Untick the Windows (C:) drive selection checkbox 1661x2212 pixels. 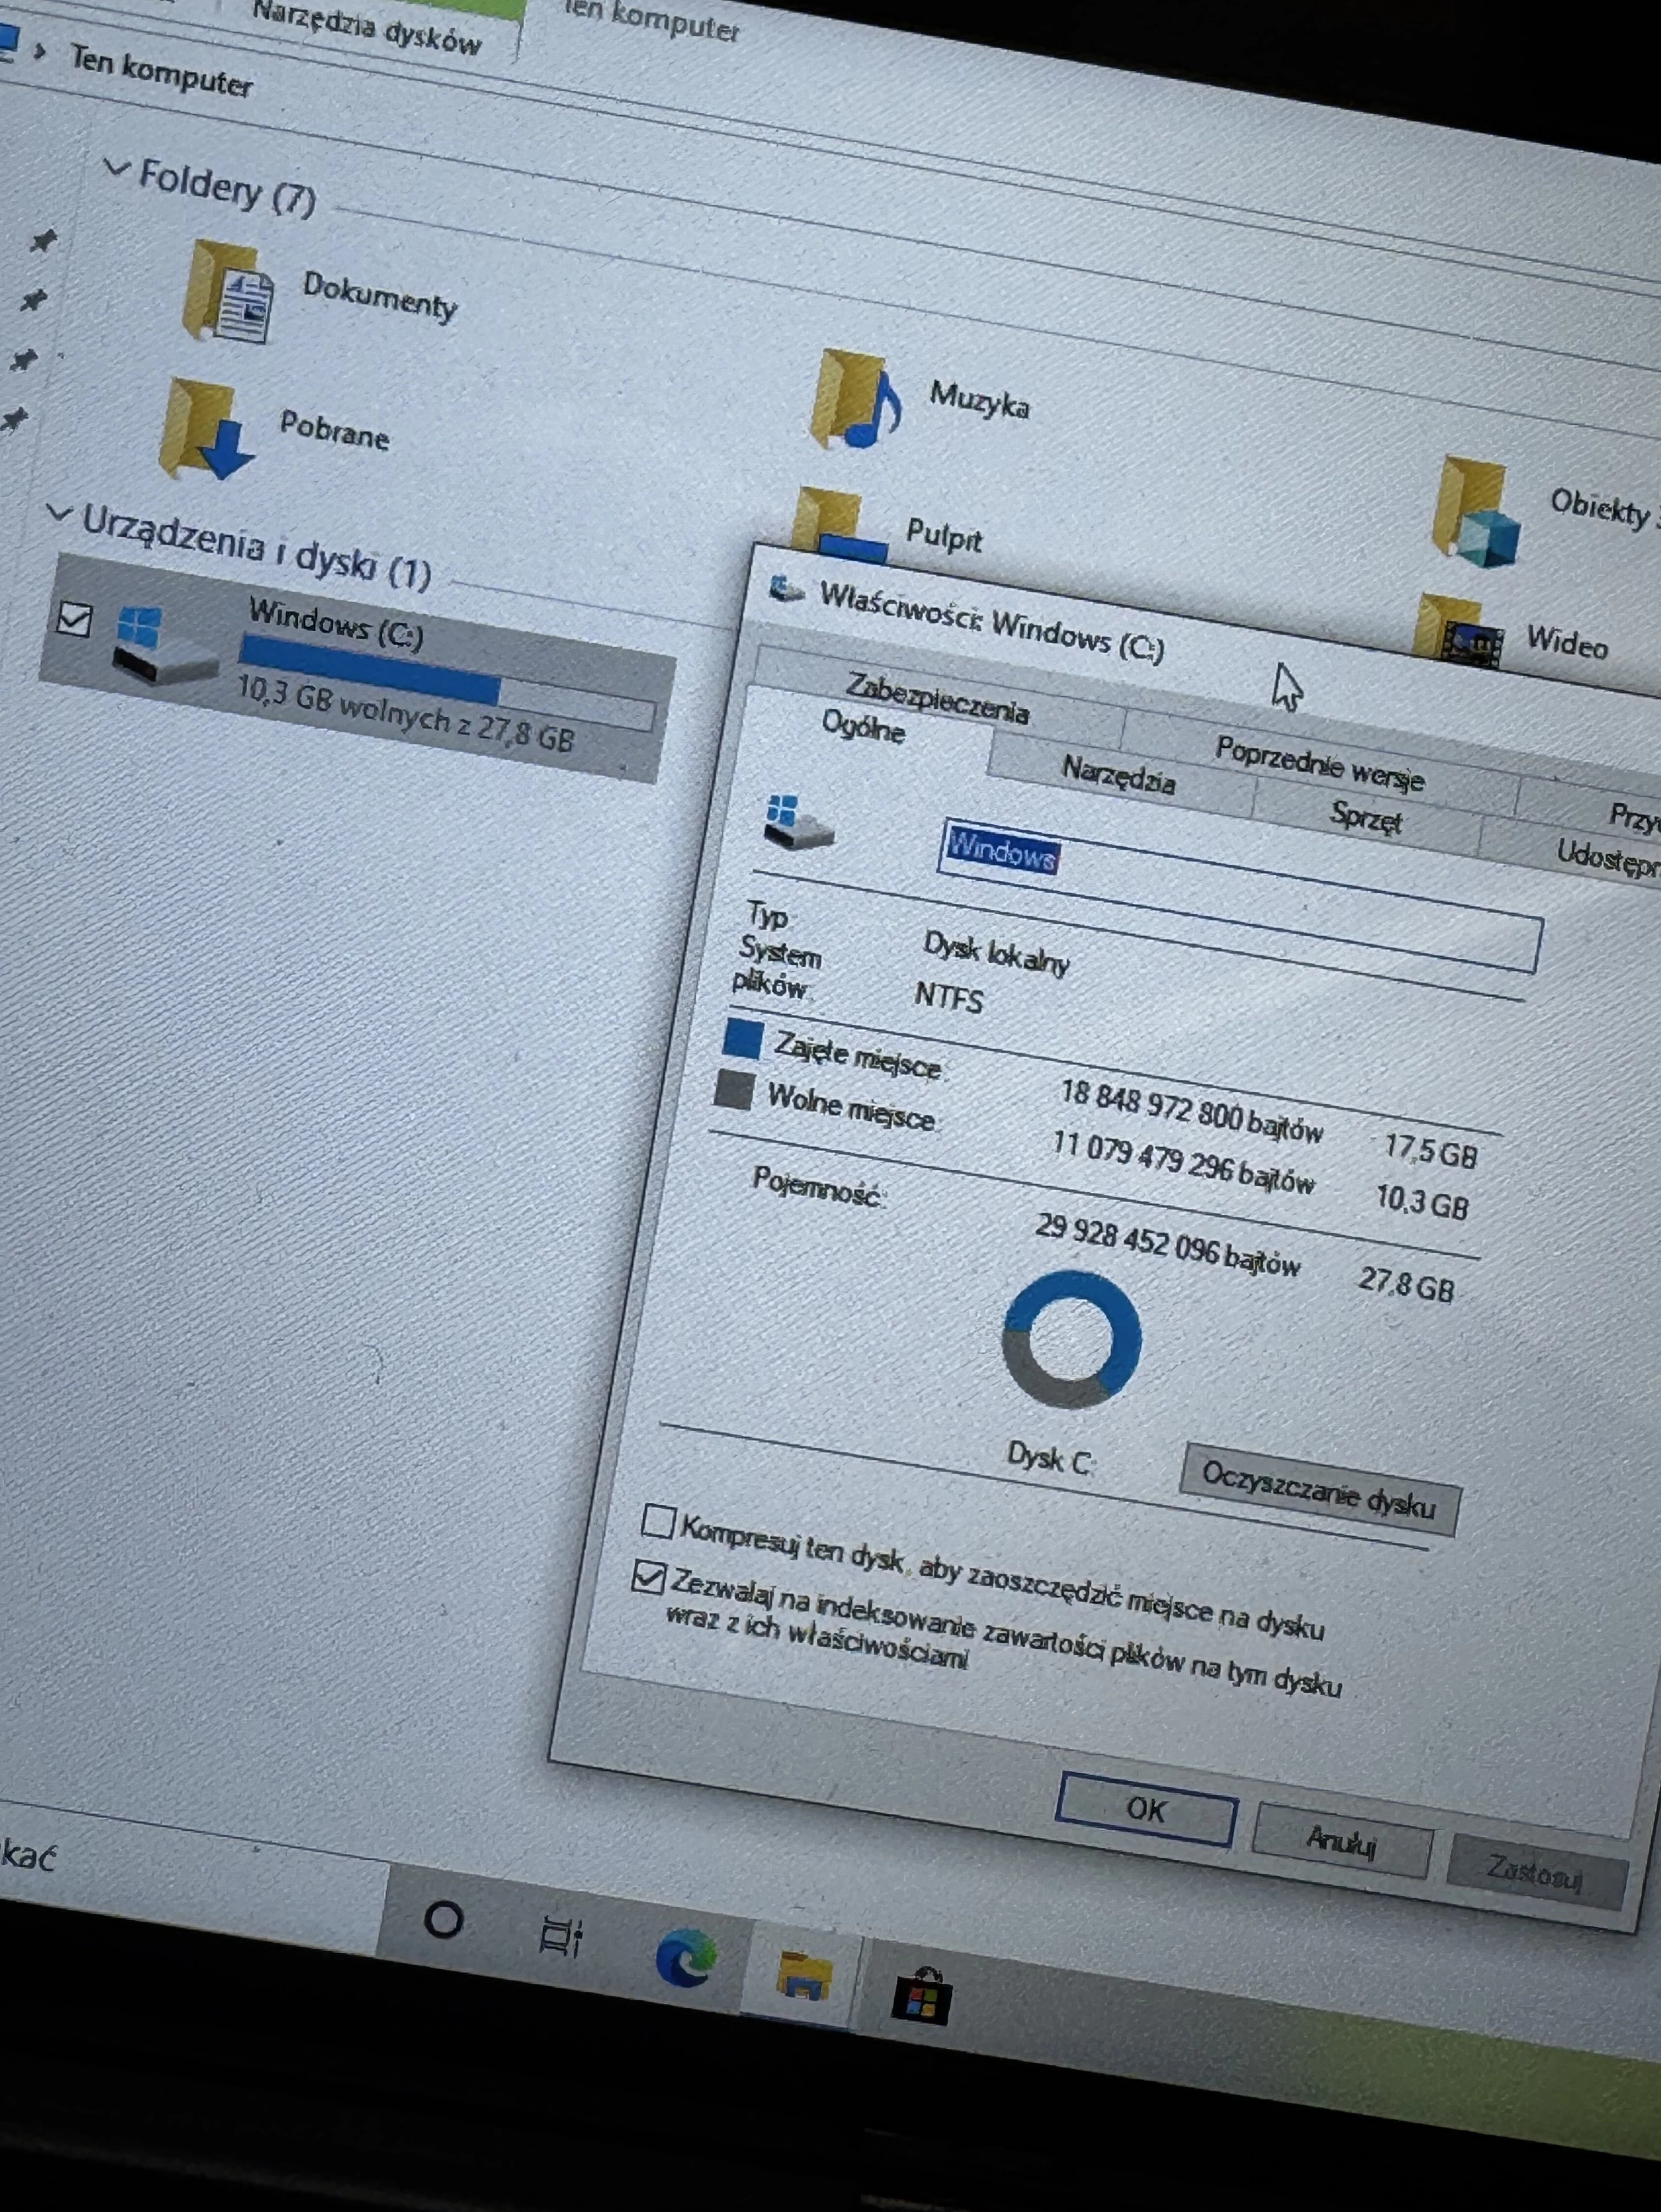74,618
